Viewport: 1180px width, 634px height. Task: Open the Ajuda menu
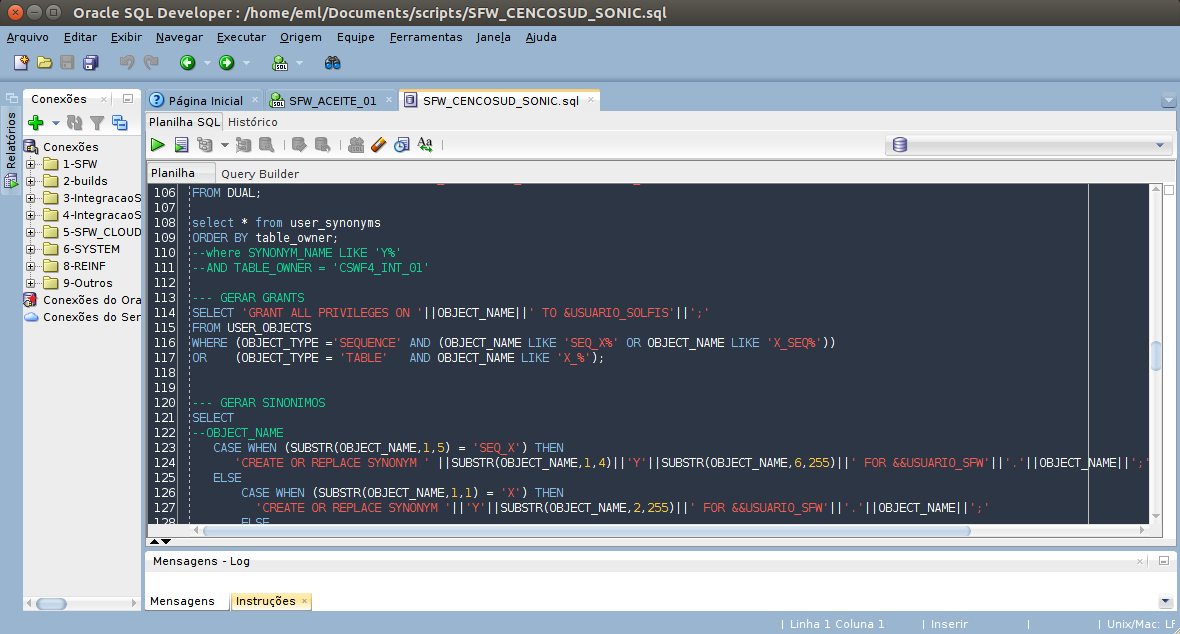click(541, 37)
